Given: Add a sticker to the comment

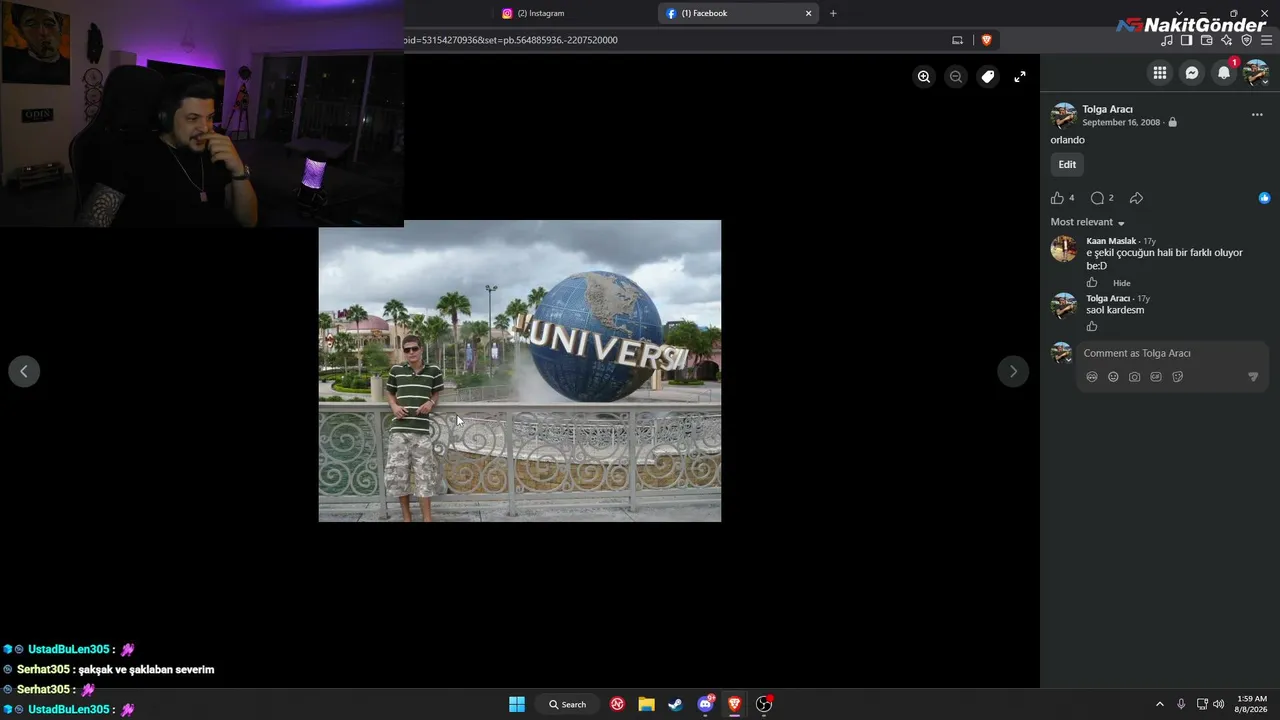Looking at the screenshot, I should [1177, 377].
